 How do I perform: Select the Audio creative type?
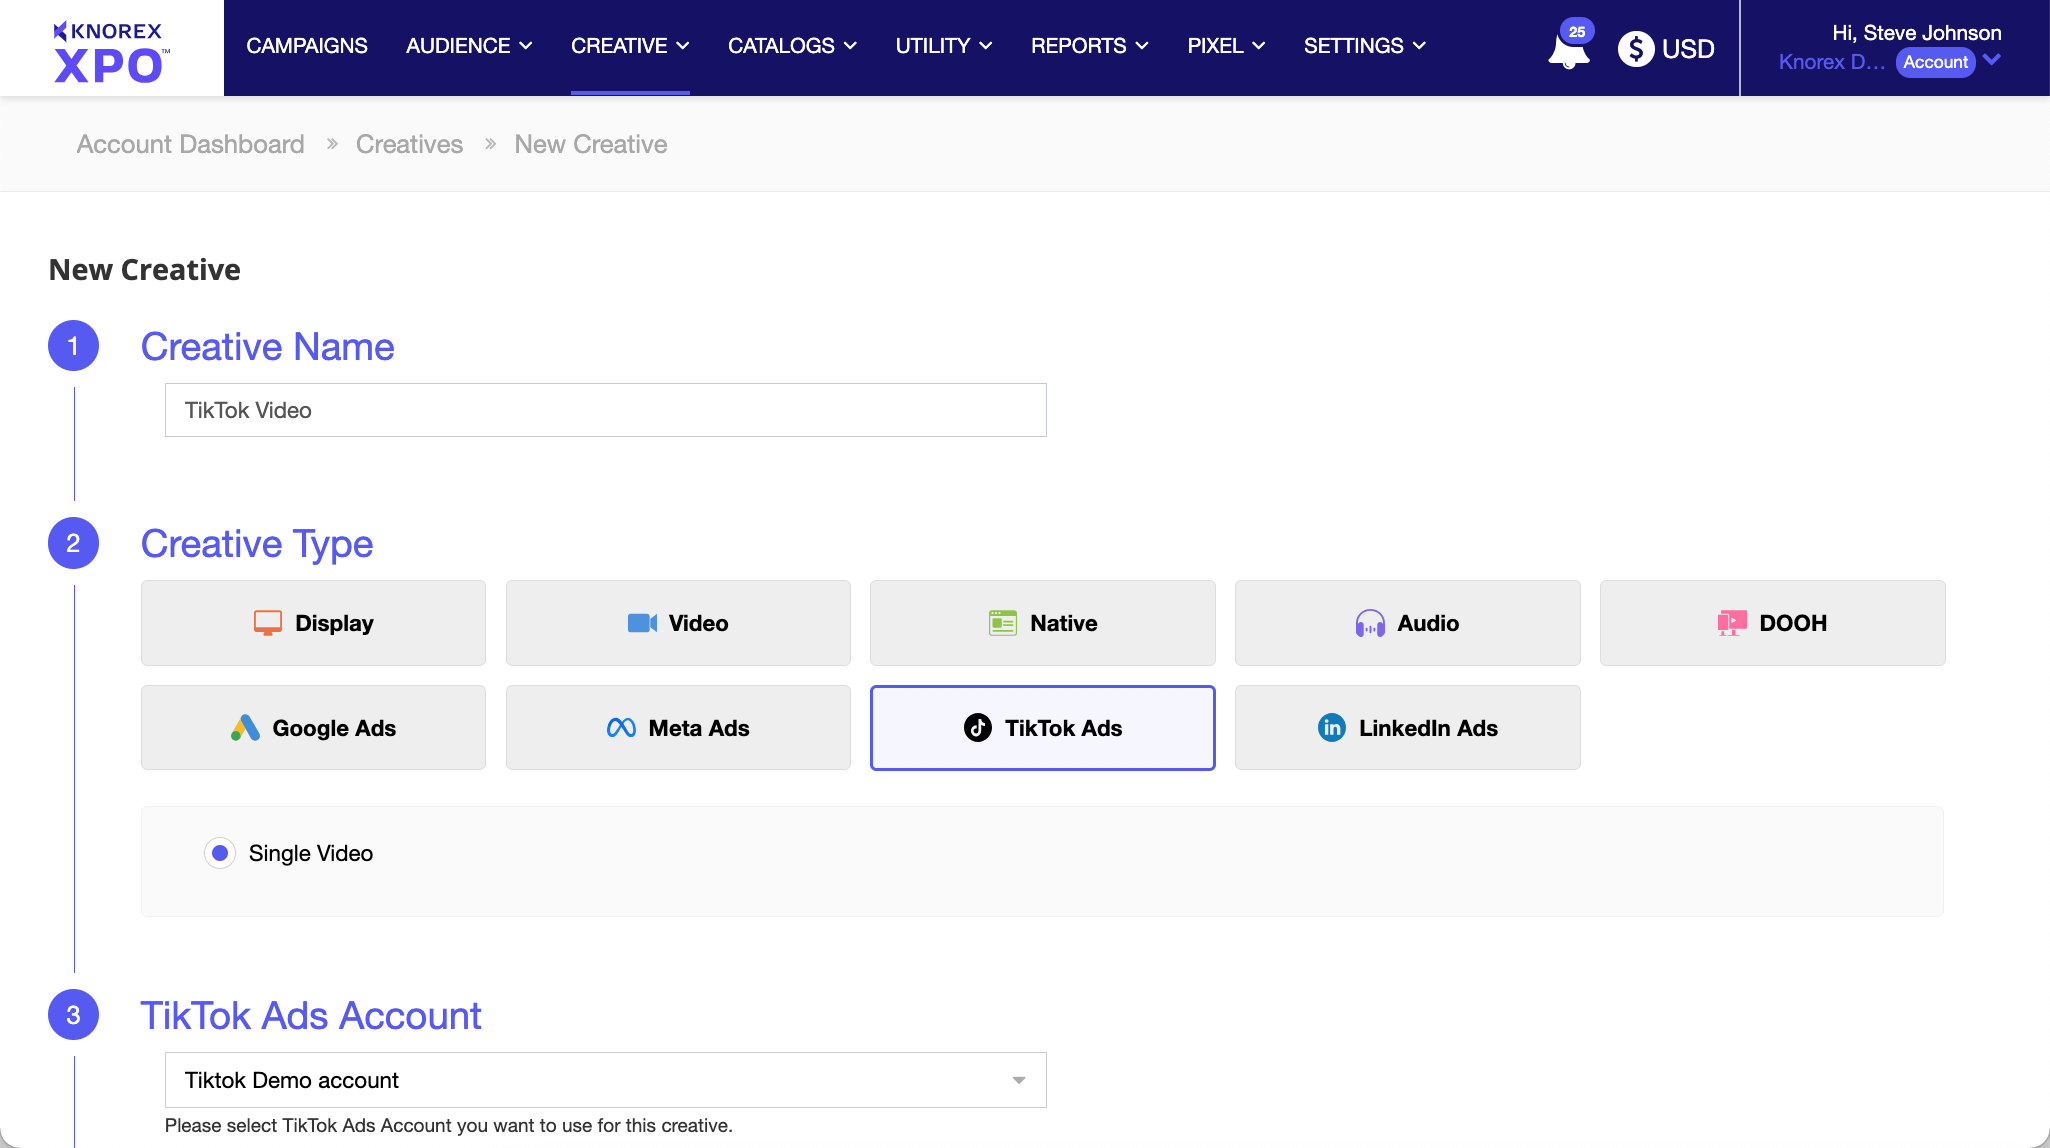1407,623
